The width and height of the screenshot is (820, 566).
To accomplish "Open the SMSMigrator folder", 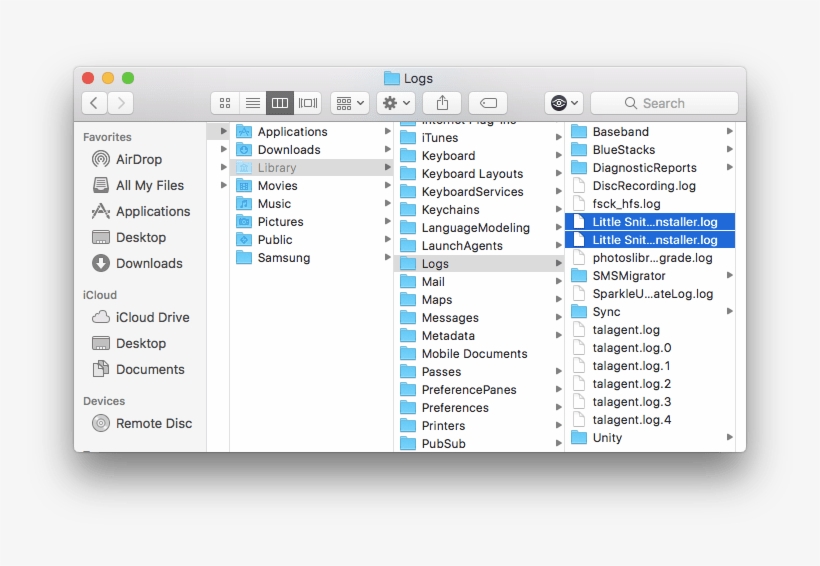I will [650, 276].
